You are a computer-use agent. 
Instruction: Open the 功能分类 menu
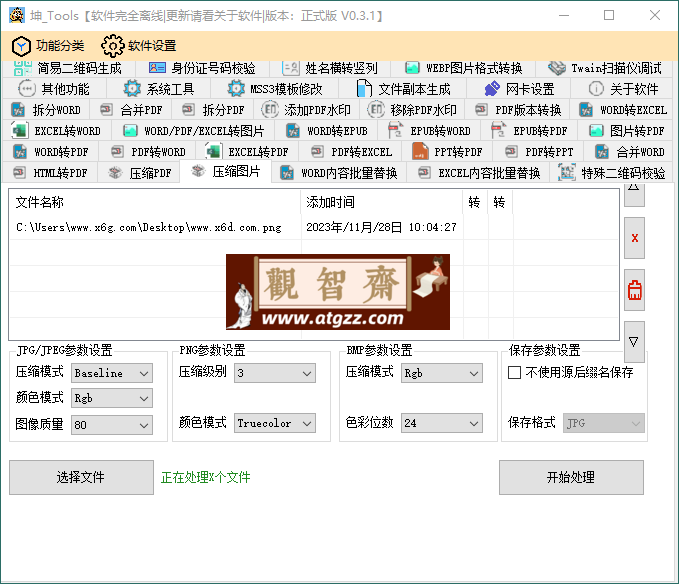(x=48, y=45)
